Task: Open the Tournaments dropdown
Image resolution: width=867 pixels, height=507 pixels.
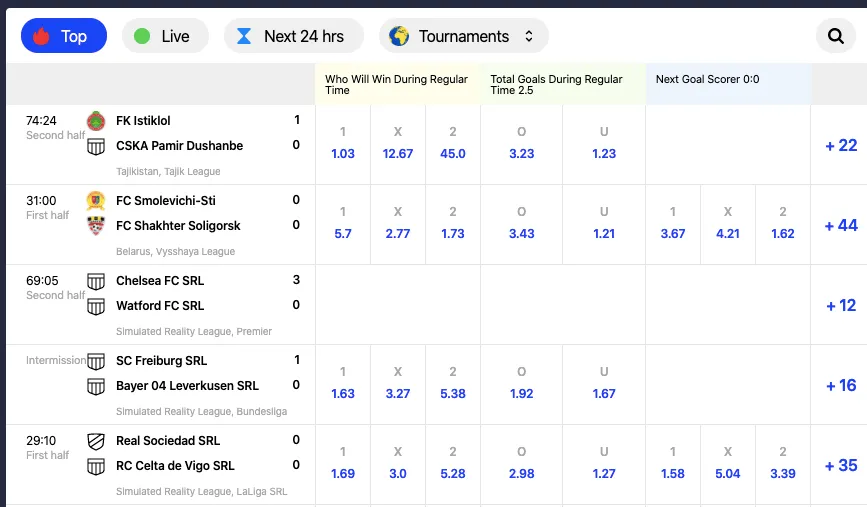Action: tap(463, 36)
